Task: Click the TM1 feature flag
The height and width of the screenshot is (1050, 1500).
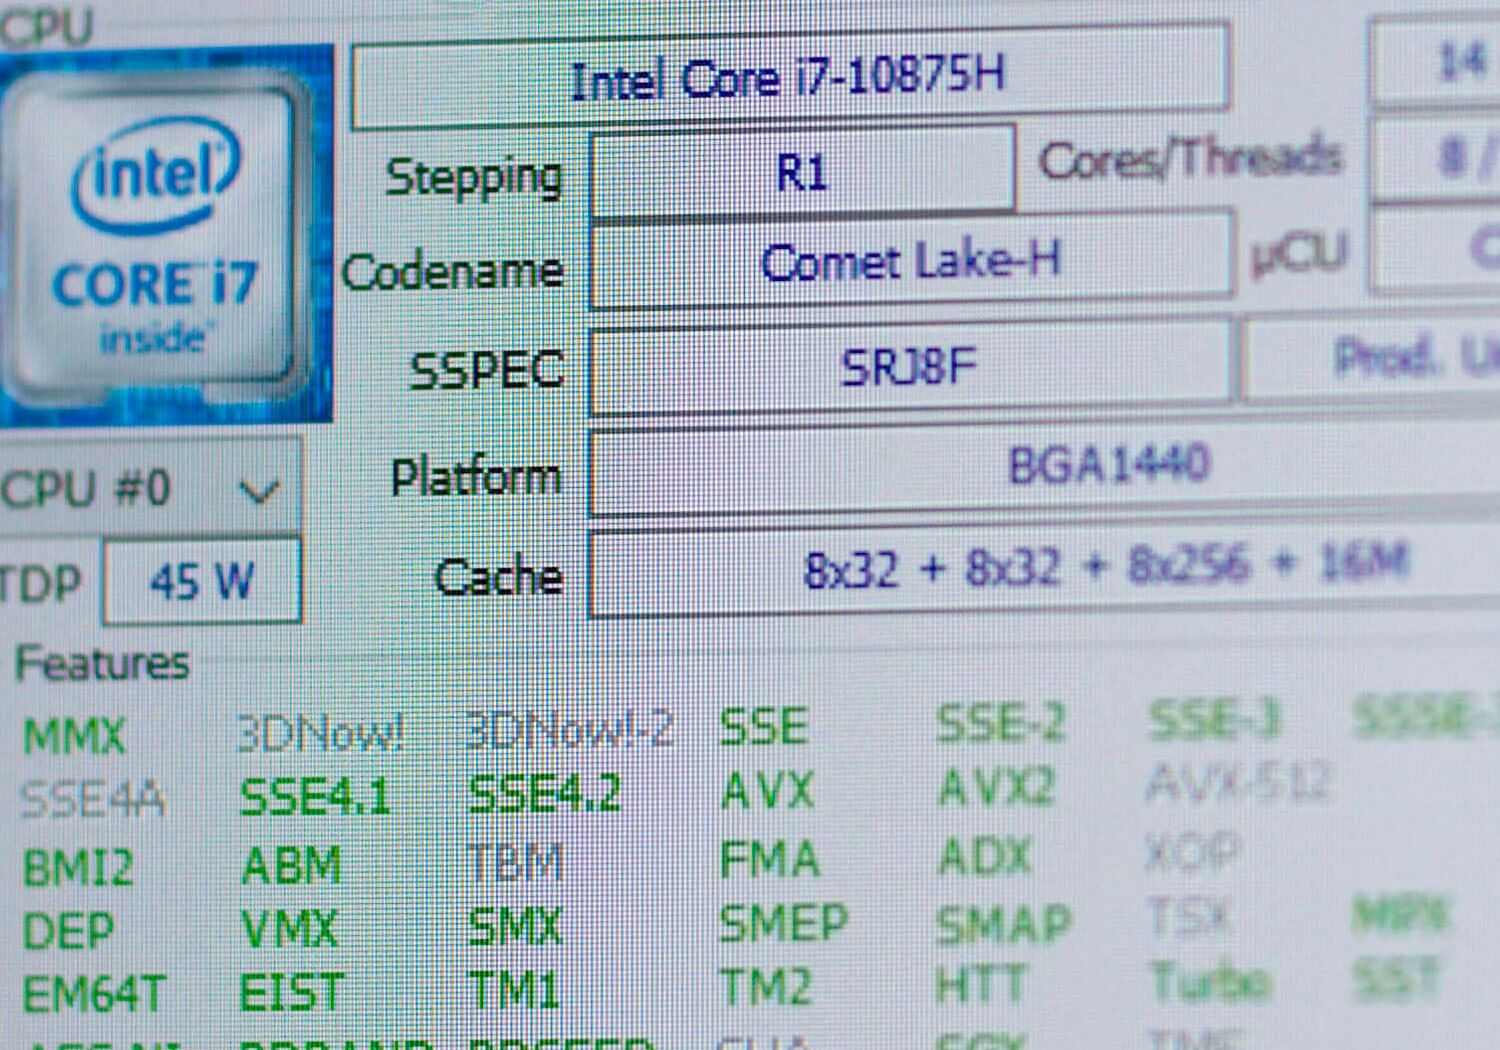Action: point(513,991)
